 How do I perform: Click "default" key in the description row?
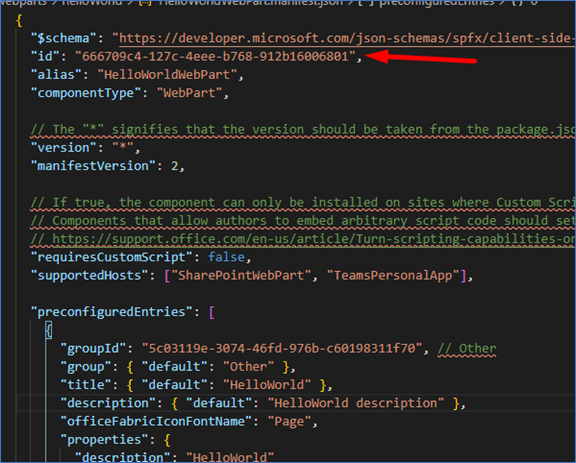[219, 403]
